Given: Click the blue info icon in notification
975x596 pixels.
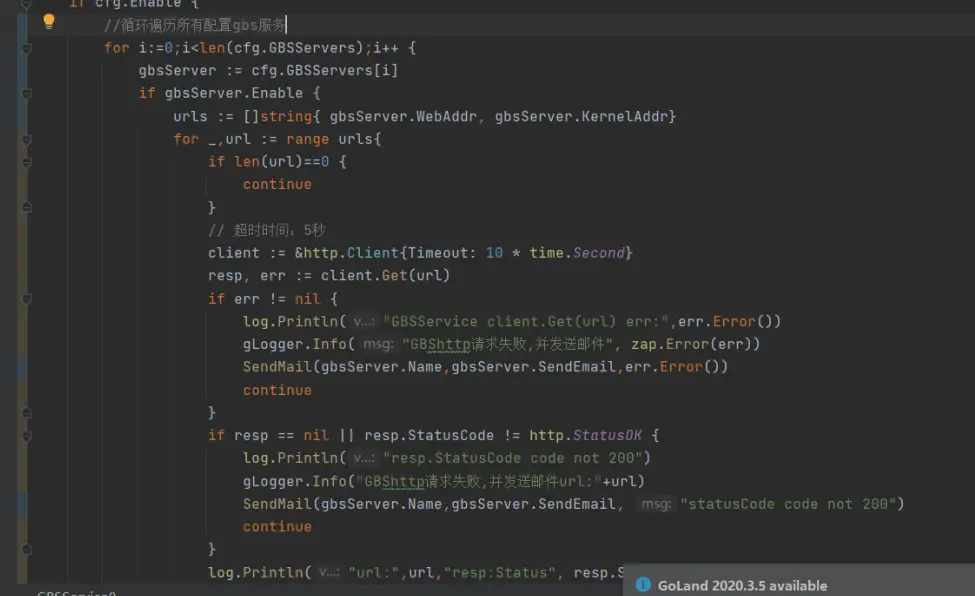Looking at the screenshot, I should [643, 585].
